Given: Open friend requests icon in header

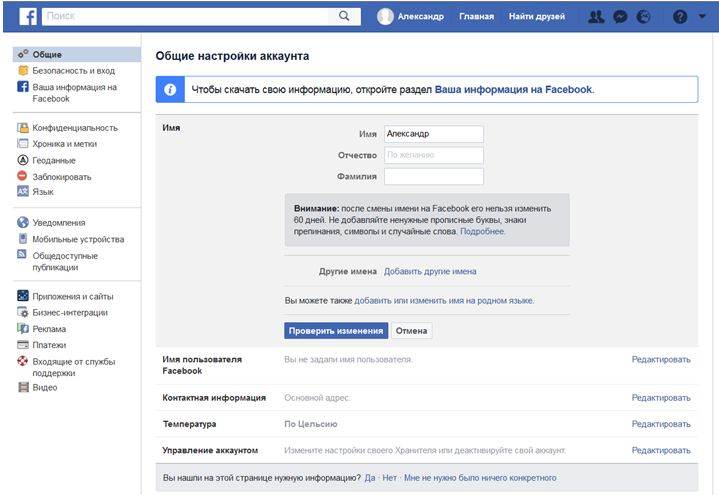Looking at the screenshot, I should 596,17.
